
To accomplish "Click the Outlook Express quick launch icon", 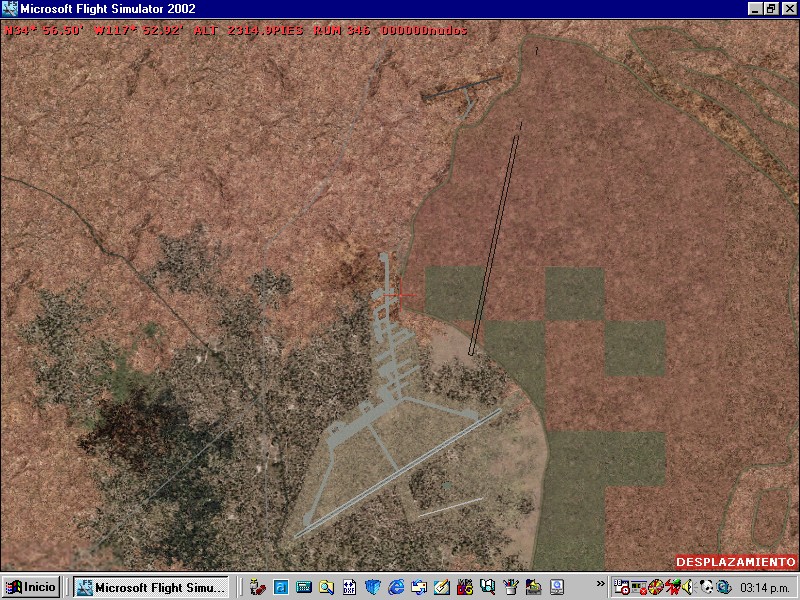I will 418,587.
